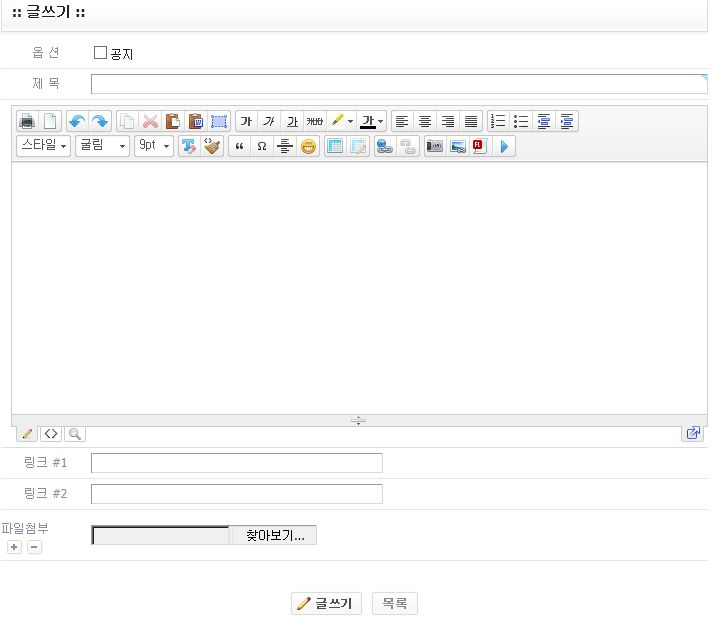This screenshot has height=618, width=717.
Task: Insert special character Omega
Action: point(262,146)
